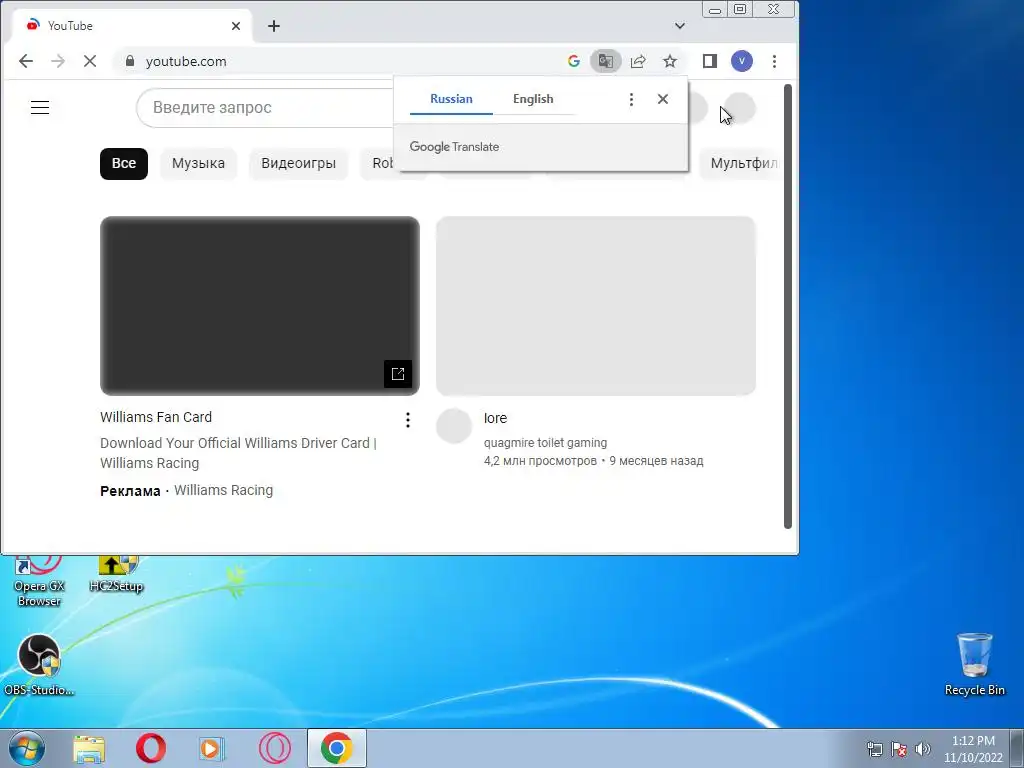Select English in translate popup
The height and width of the screenshot is (768, 1024).
point(533,99)
